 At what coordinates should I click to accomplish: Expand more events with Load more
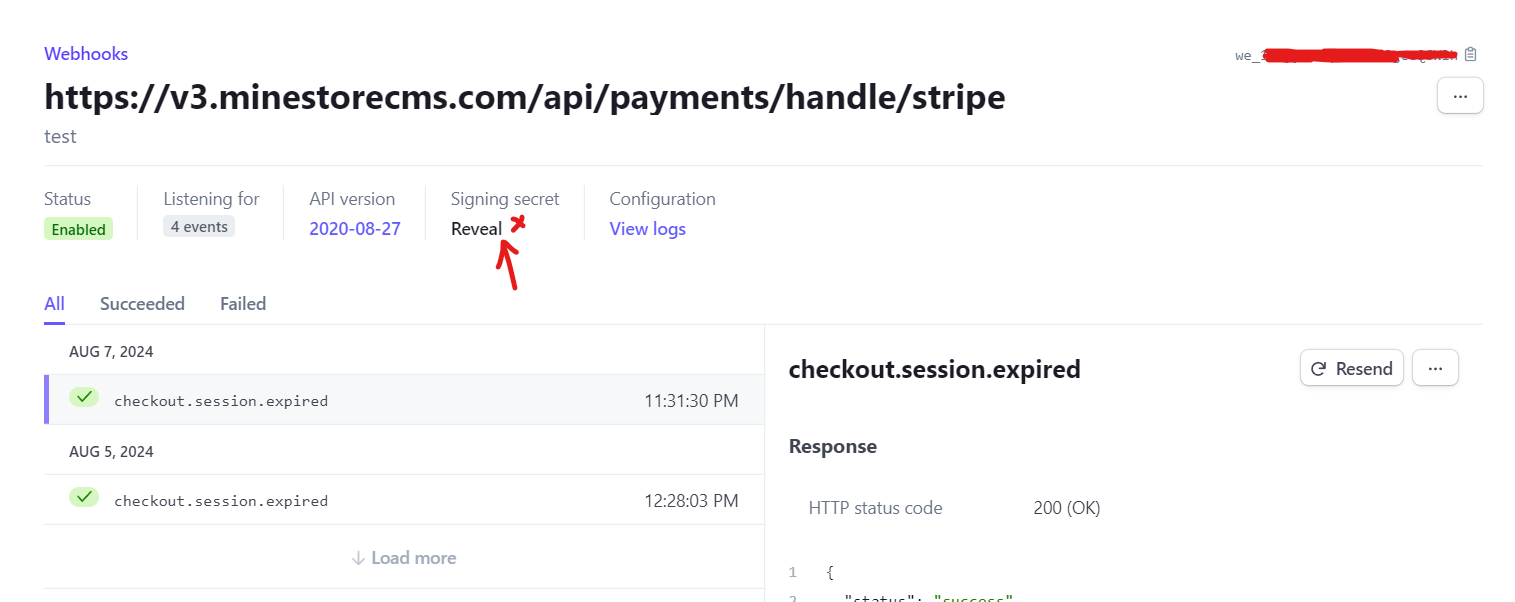click(403, 557)
